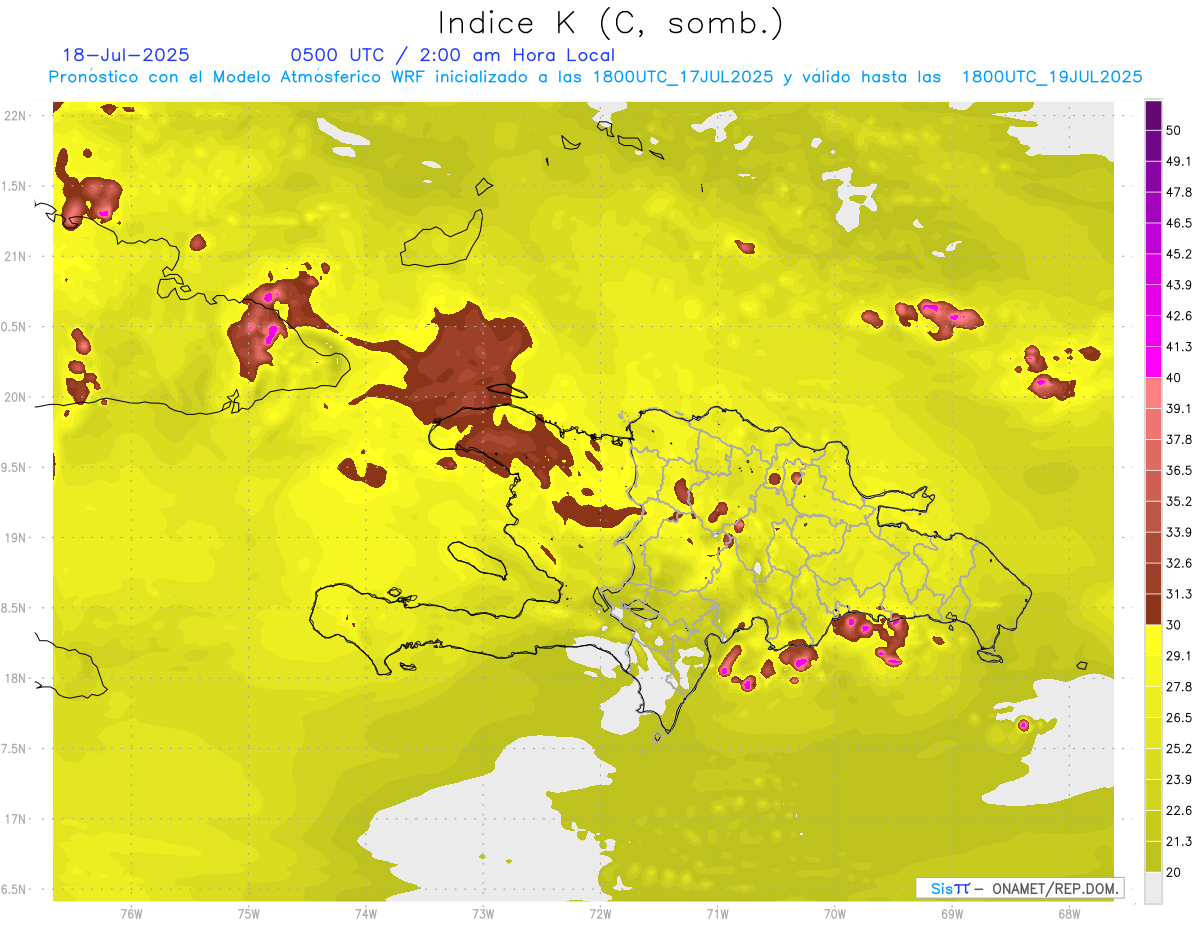The image size is (1200, 927).
Task: Click the '0500 UTC / 2:00 am Hora Local' text
Action: point(452,55)
